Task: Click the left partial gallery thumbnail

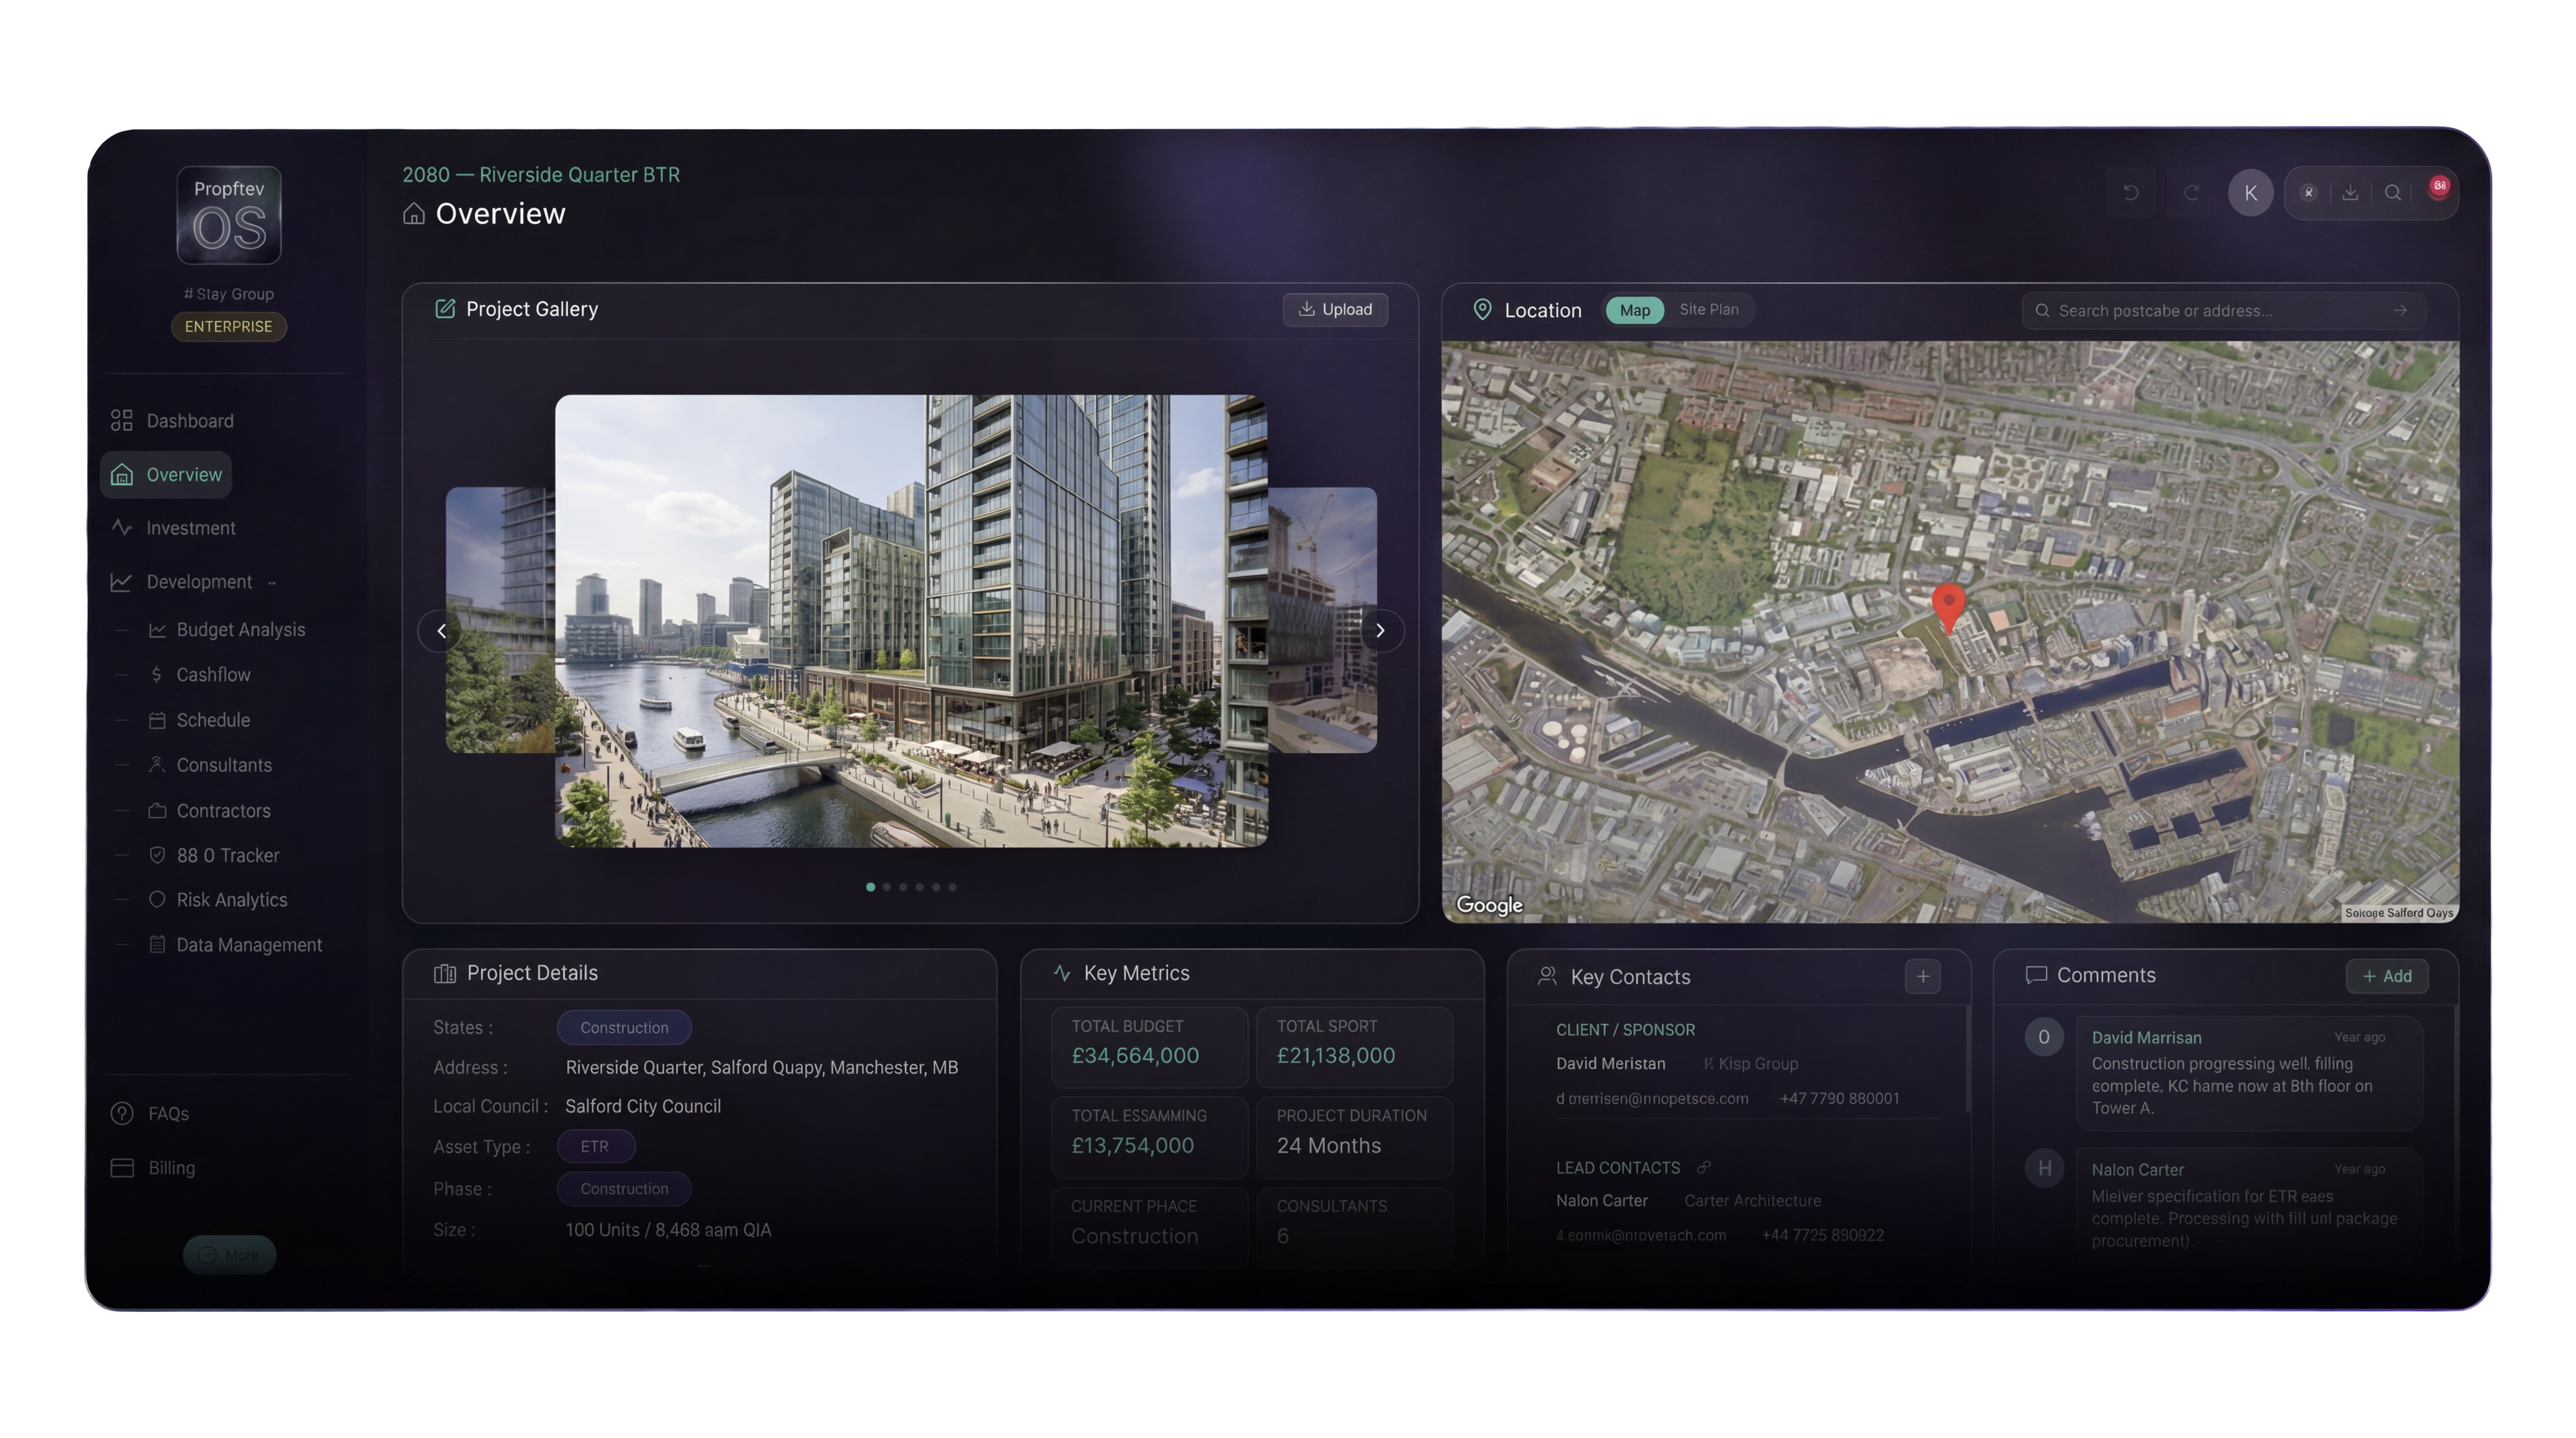Action: point(500,620)
